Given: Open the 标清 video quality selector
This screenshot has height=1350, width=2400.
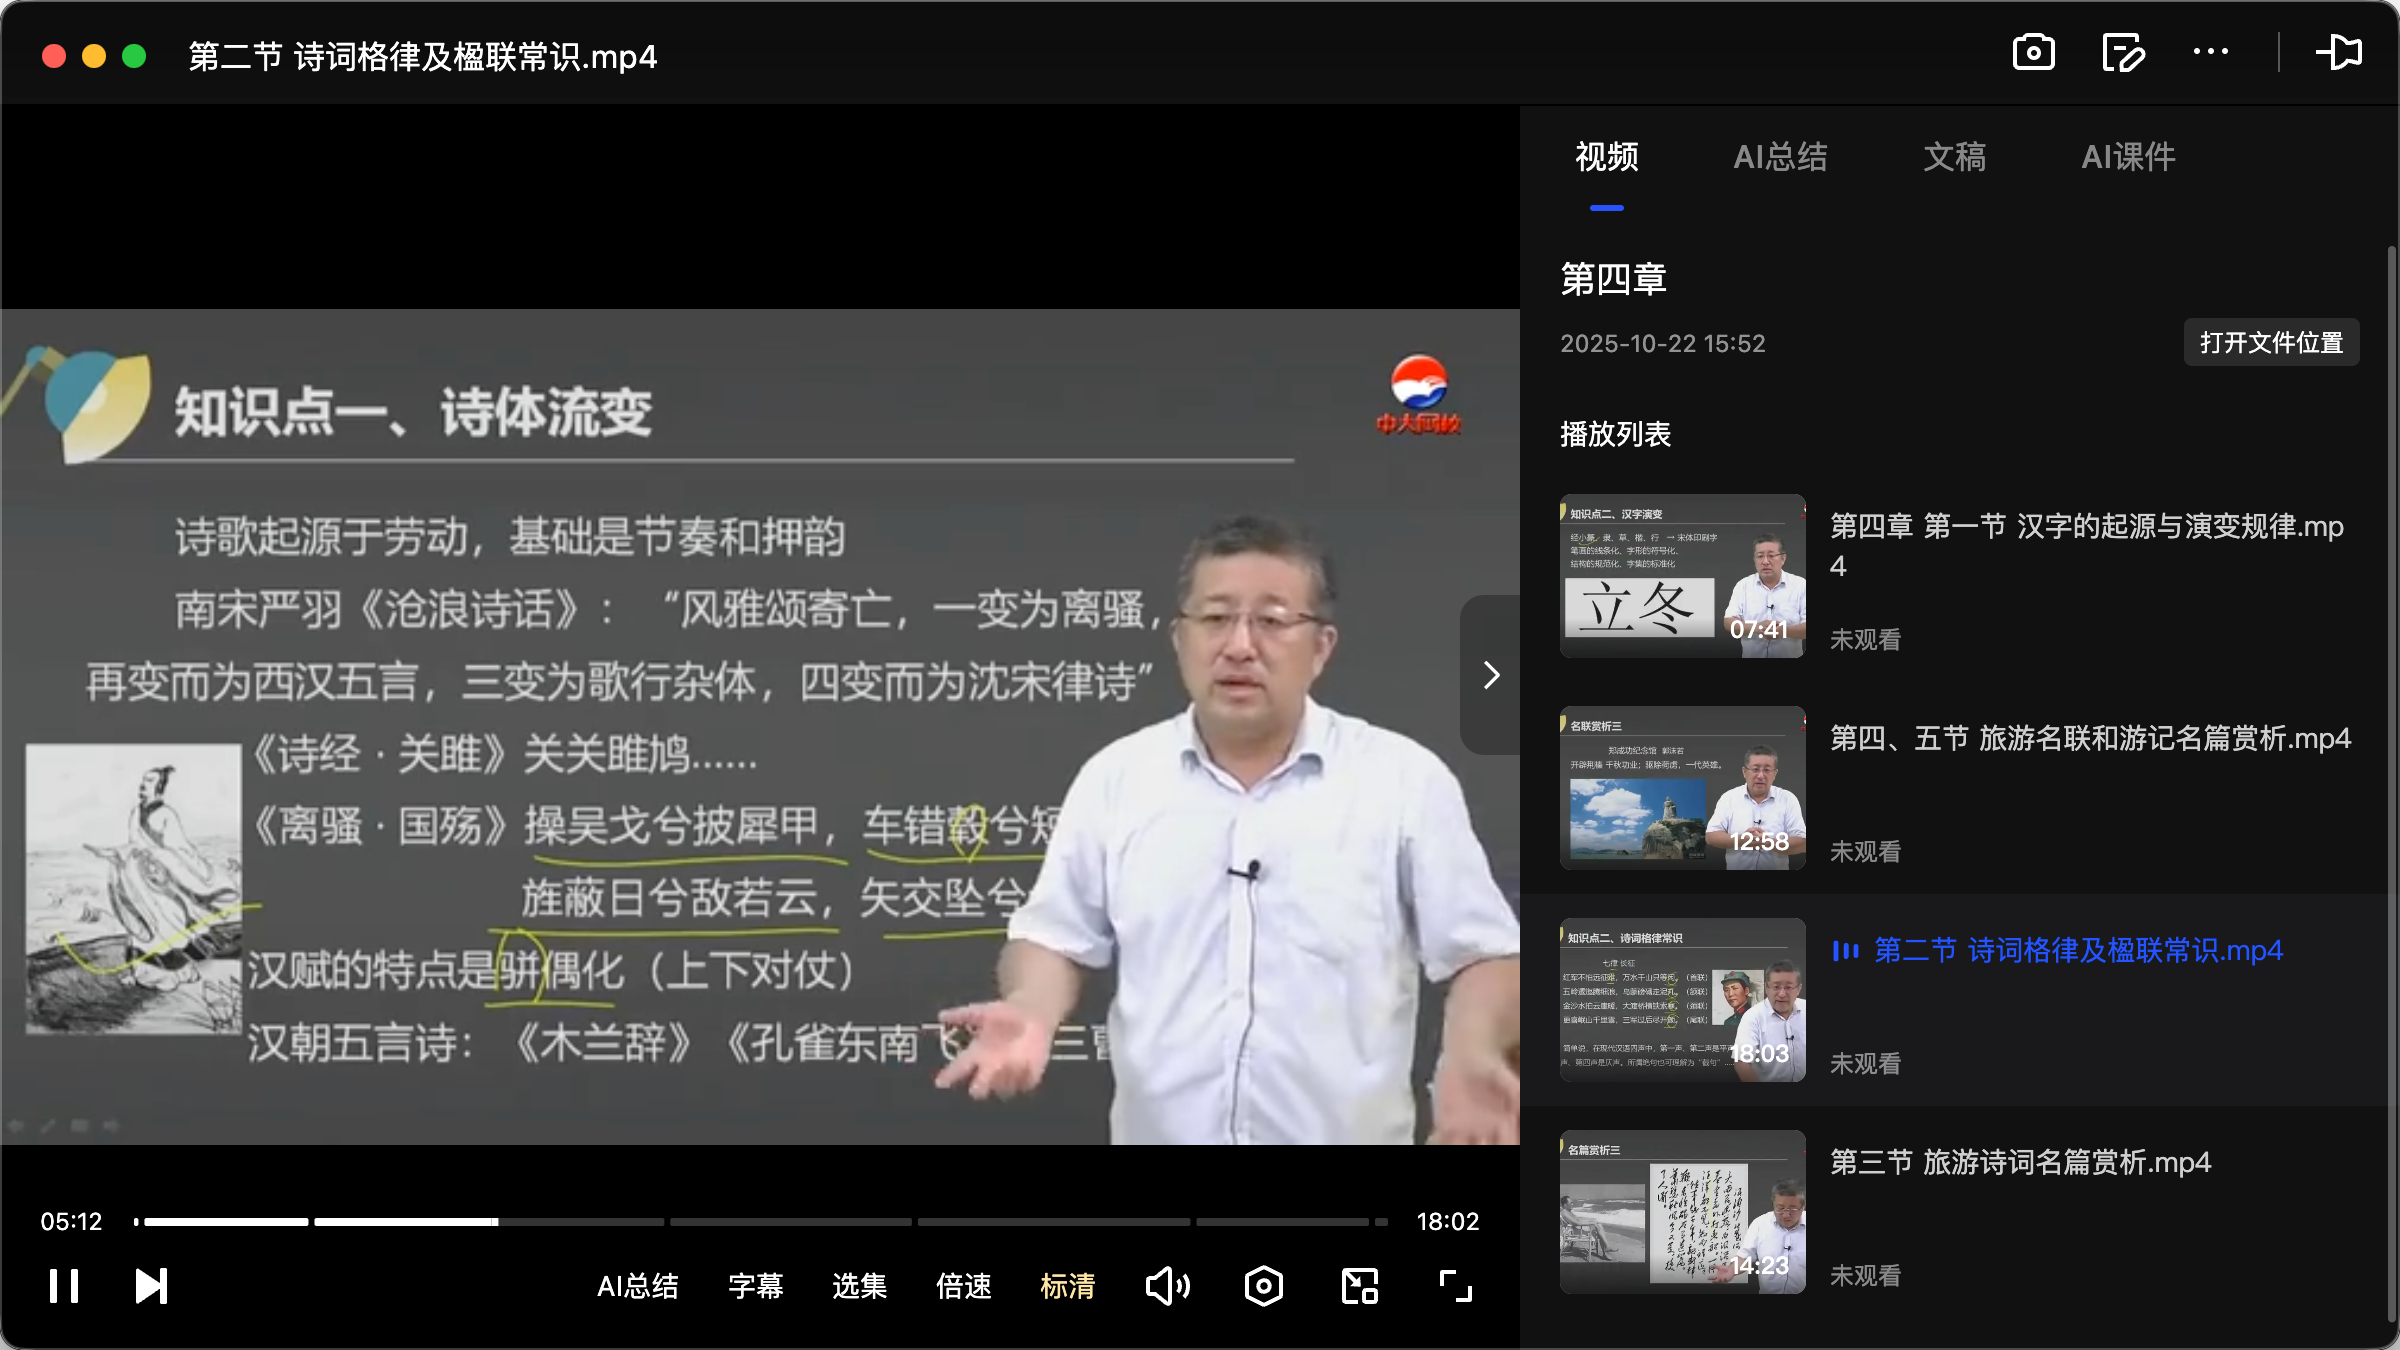Looking at the screenshot, I should [x=1067, y=1287].
